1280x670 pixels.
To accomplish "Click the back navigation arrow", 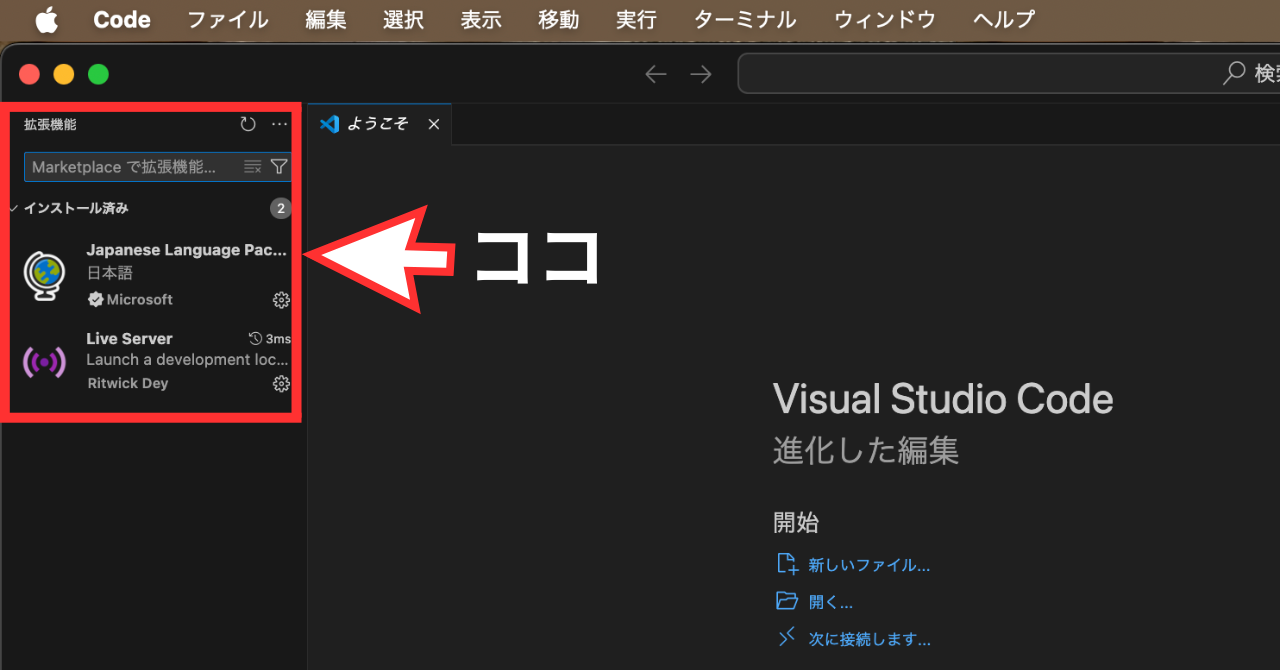I will (x=655, y=73).
